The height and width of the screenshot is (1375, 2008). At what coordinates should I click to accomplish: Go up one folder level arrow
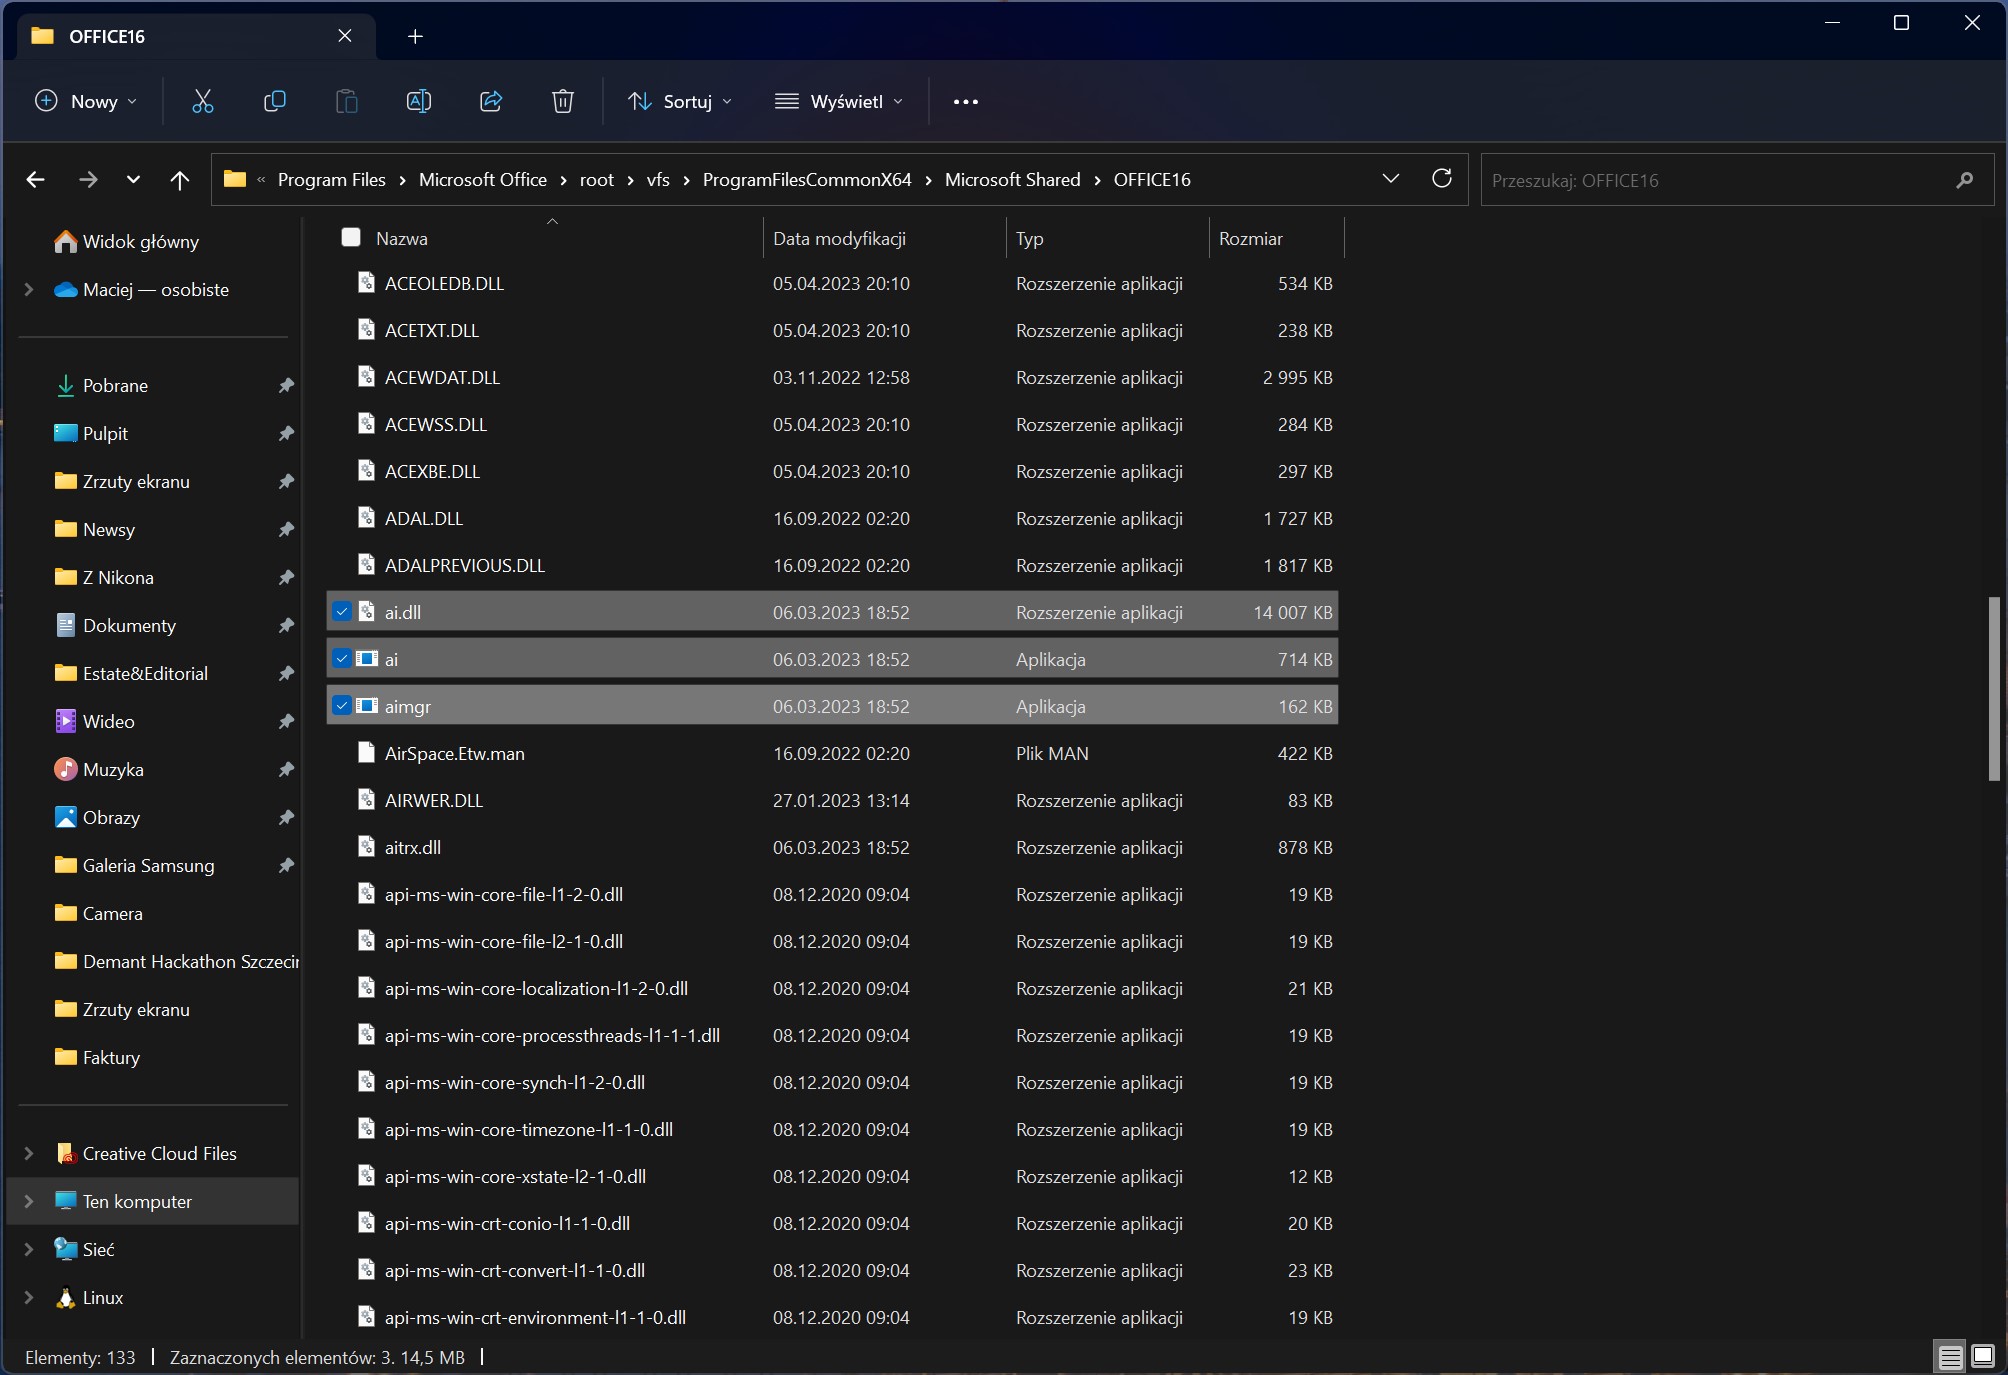click(180, 180)
